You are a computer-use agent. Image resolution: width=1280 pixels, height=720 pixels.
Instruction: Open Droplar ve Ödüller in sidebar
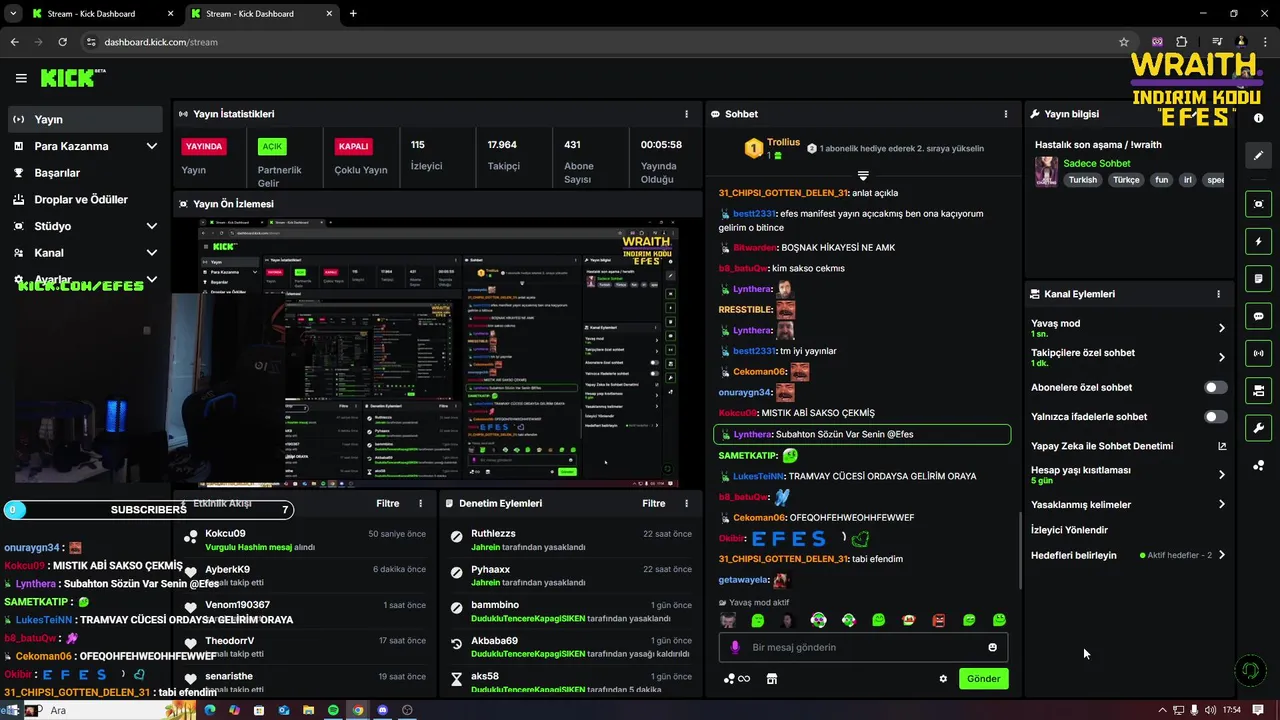pyautogui.click(x=84, y=199)
